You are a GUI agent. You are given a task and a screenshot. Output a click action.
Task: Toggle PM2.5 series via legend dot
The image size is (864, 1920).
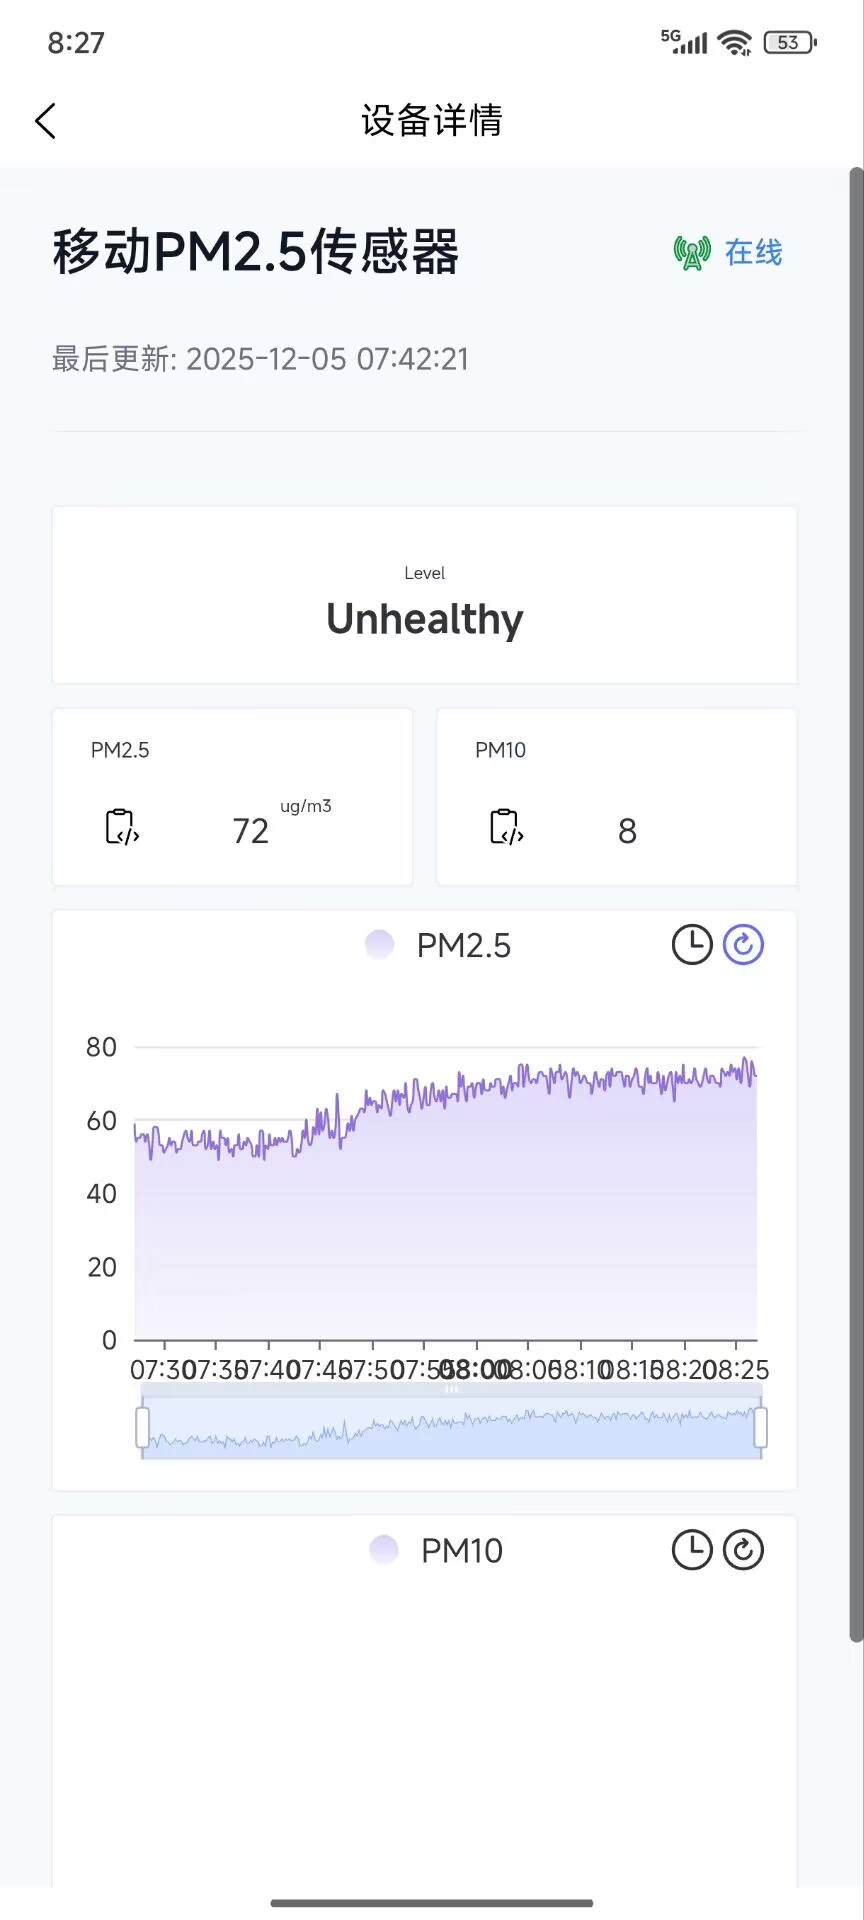[x=380, y=945]
